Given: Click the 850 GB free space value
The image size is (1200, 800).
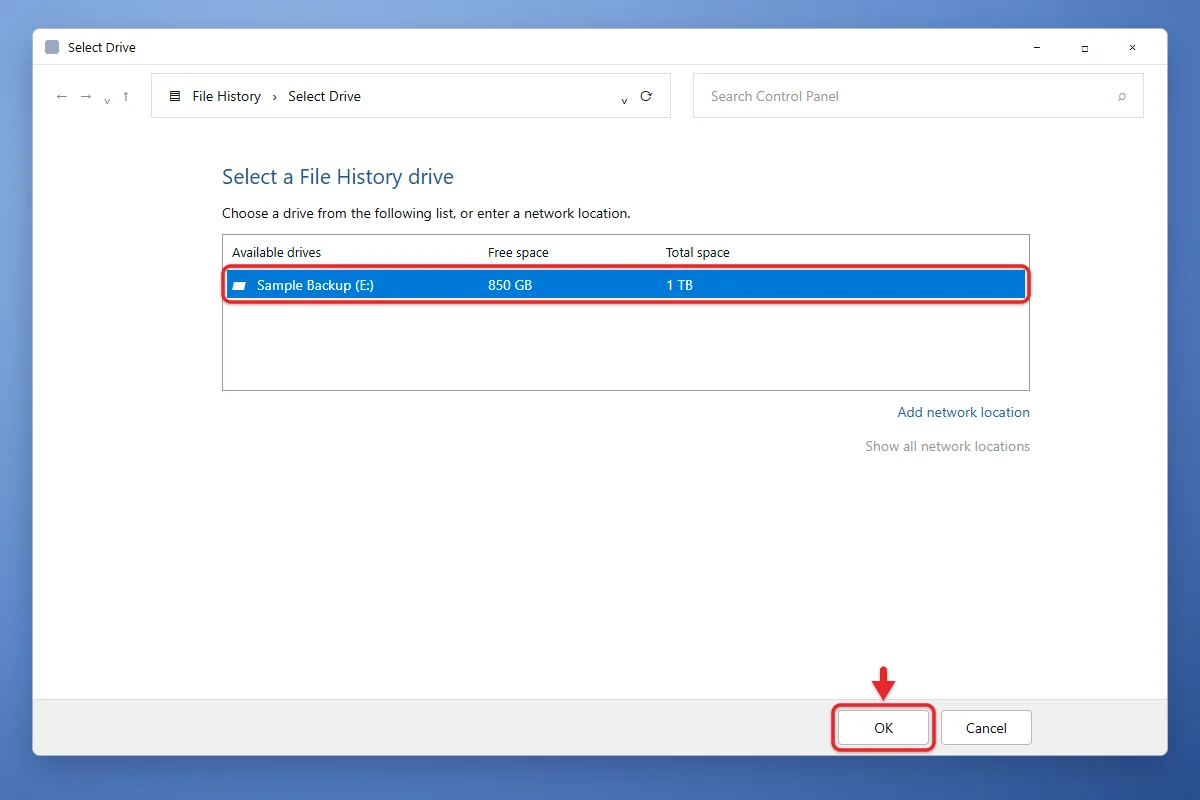Looking at the screenshot, I should 510,285.
